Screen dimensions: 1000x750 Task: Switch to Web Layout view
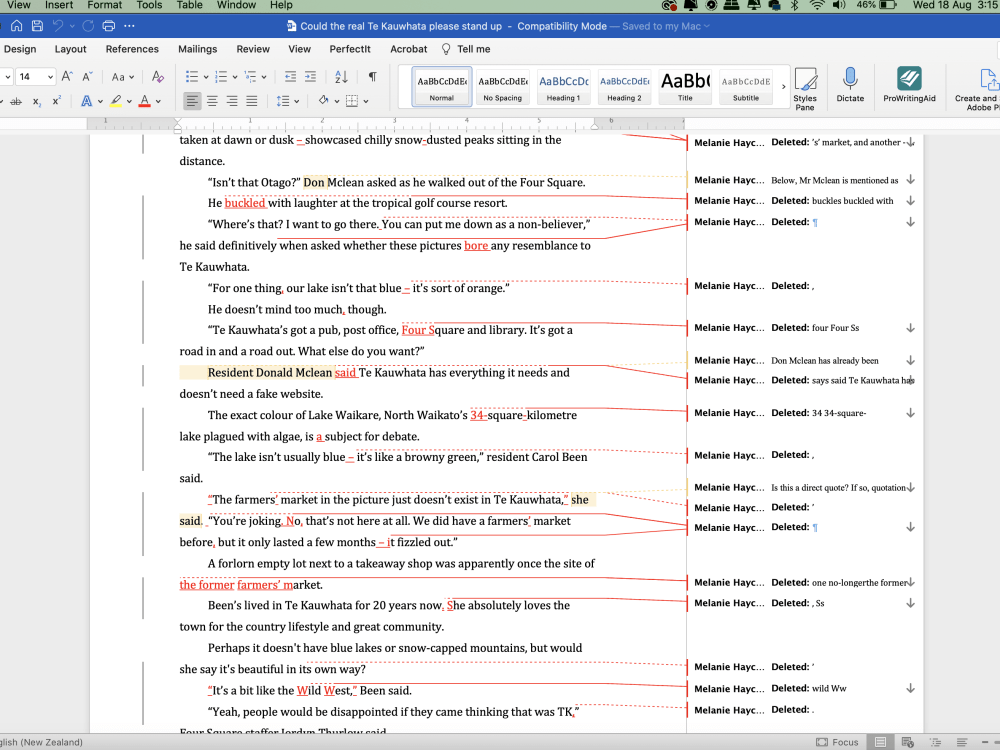click(908, 742)
